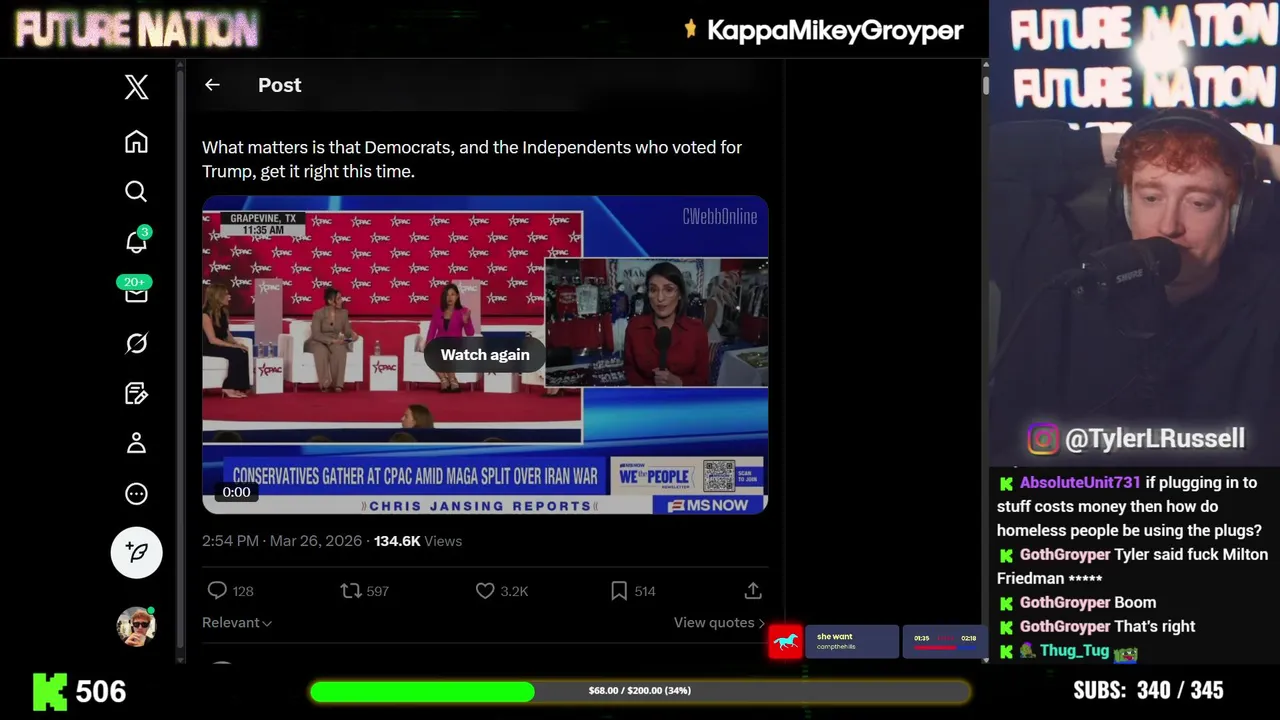Click the page scrollbar thumb at top right
The width and height of the screenshot is (1280, 720).
pyautogui.click(x=985, y=85)
